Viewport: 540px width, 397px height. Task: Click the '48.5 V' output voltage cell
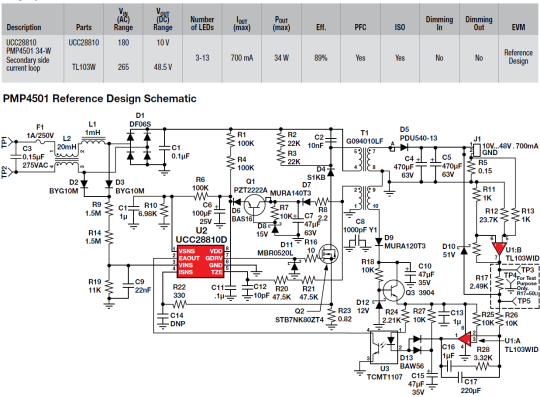(163, 67)
